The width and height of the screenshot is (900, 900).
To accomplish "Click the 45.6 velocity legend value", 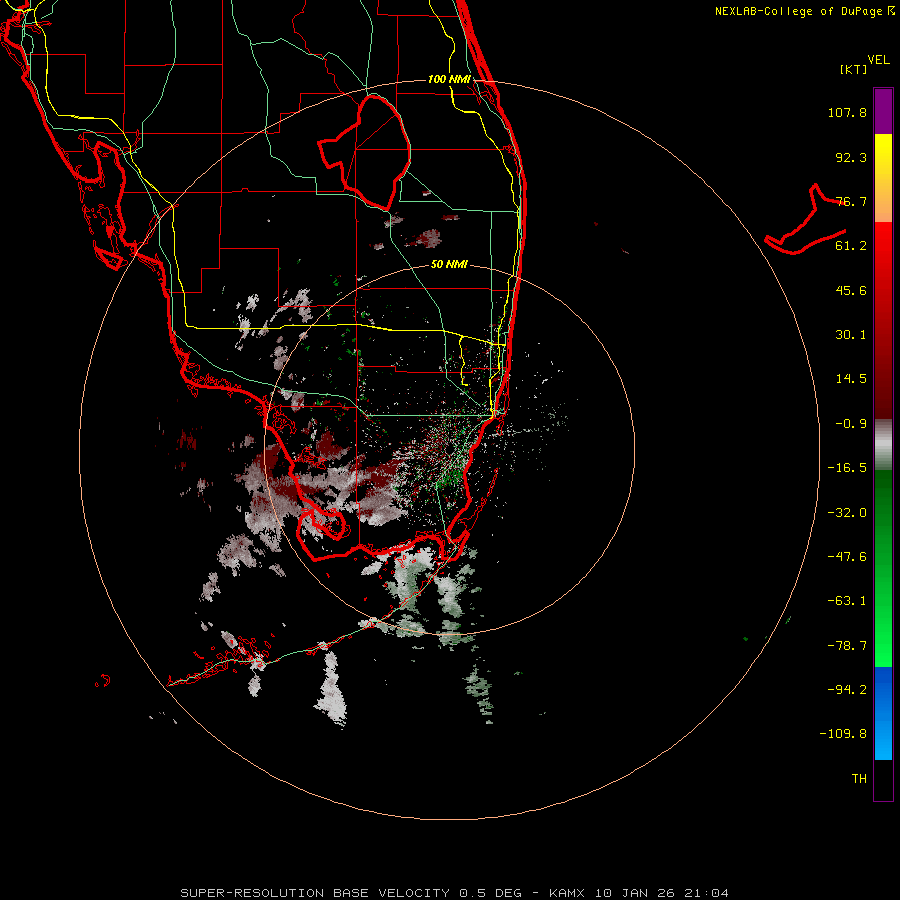I will 851,290.
